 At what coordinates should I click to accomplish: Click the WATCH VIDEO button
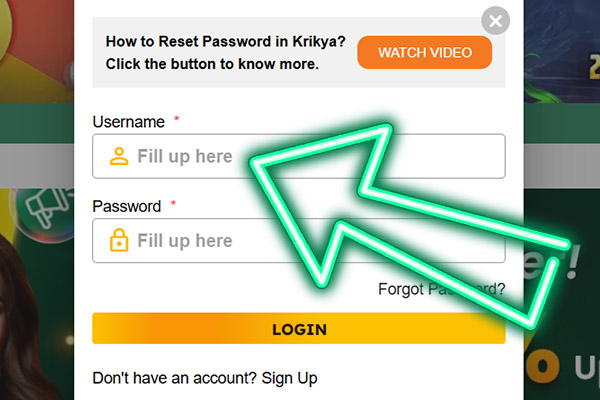[x=424, y=52]
